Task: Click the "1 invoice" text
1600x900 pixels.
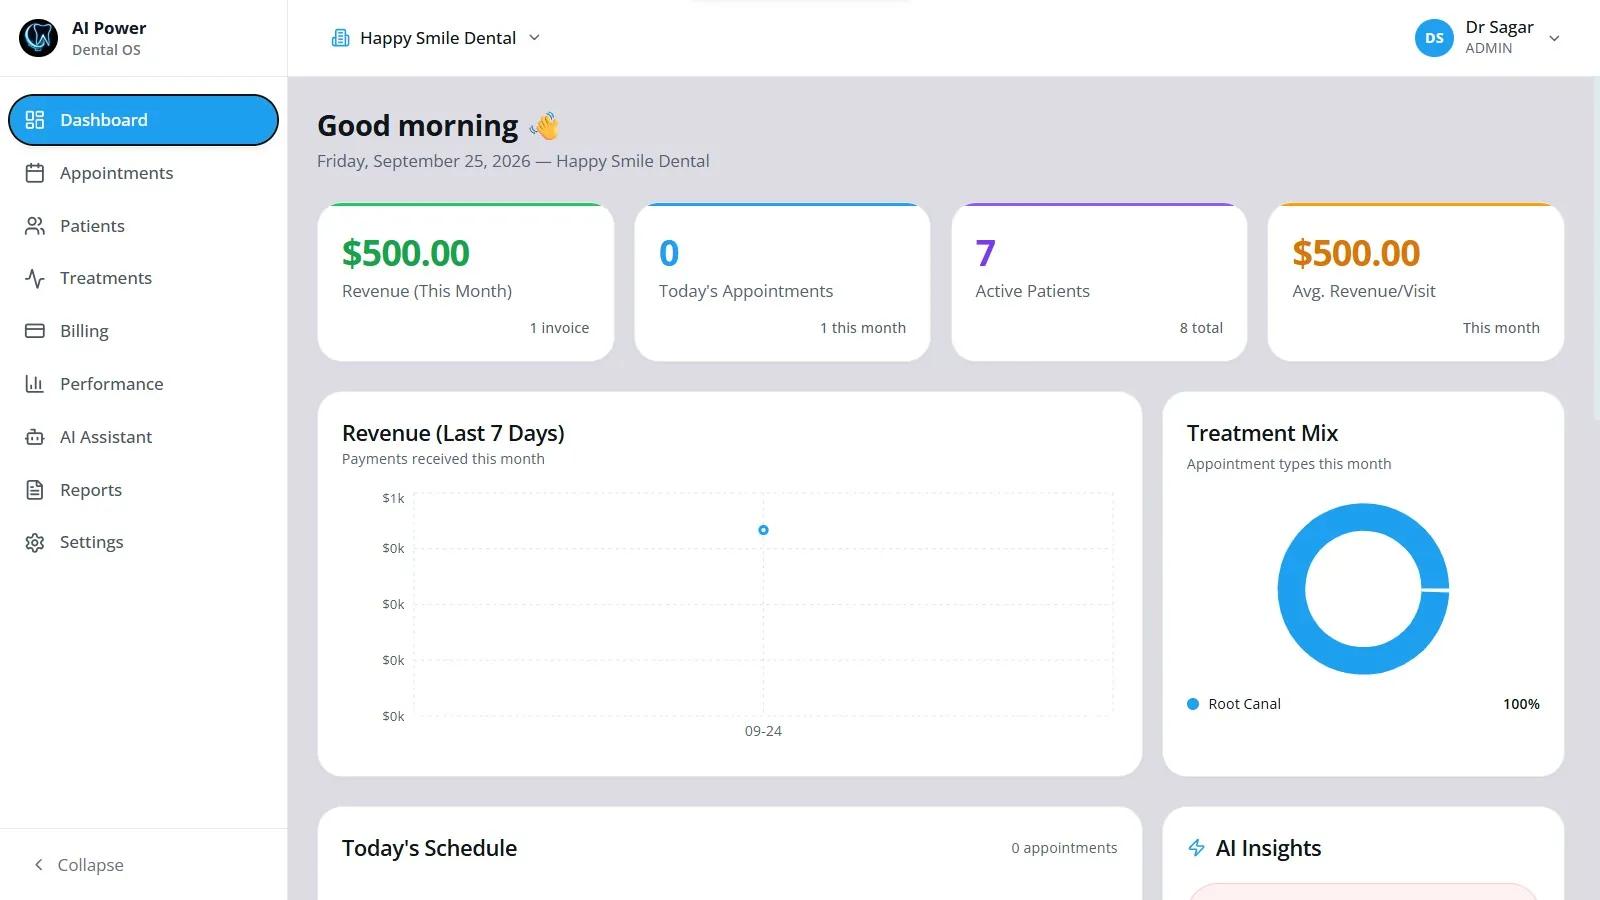Action: 559,328
